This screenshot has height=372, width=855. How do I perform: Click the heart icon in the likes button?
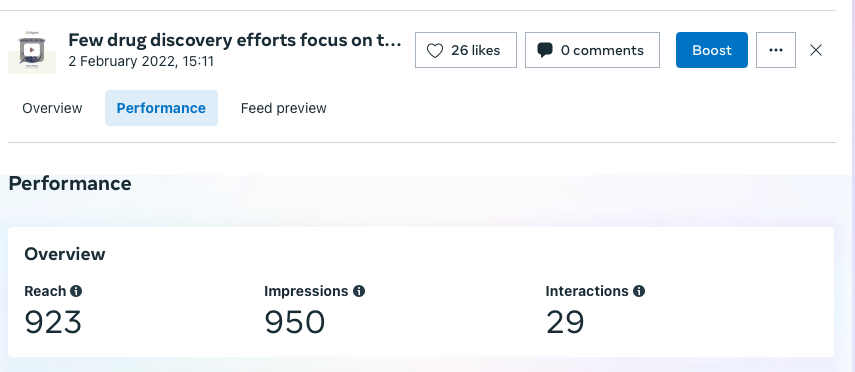(x=435, y=51)
